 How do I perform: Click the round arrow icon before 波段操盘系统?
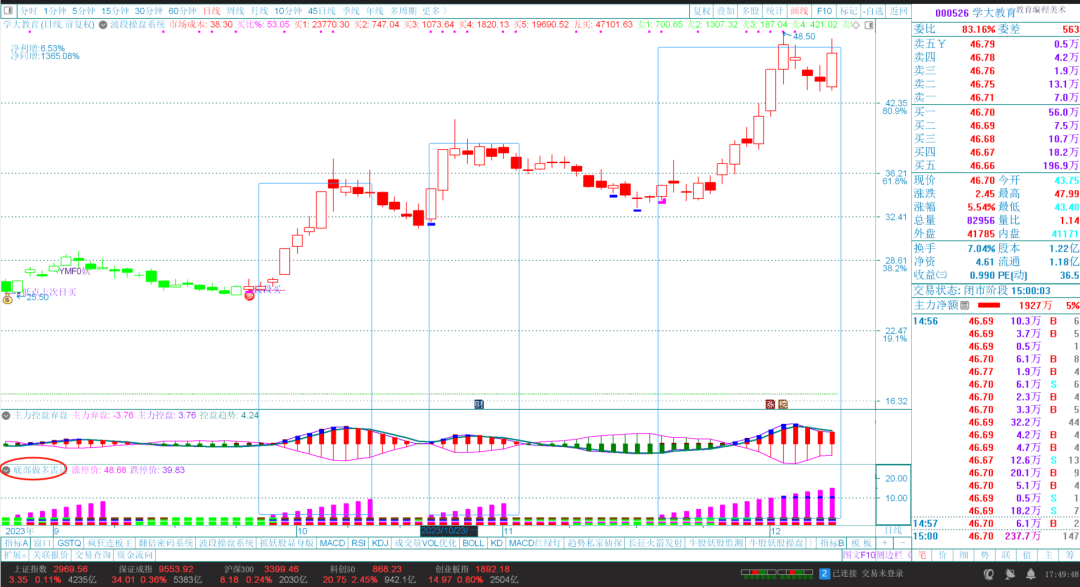pyautogui.click(x=103, y=25)
